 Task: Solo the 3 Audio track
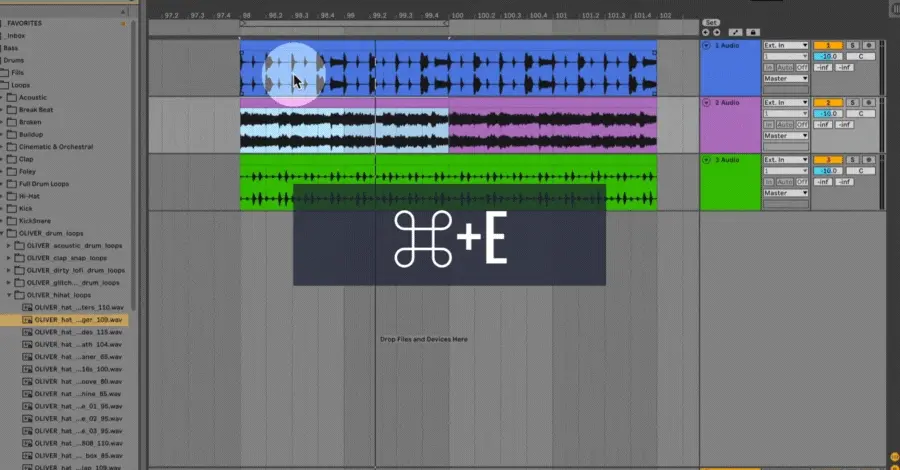(x=852, y=160)
